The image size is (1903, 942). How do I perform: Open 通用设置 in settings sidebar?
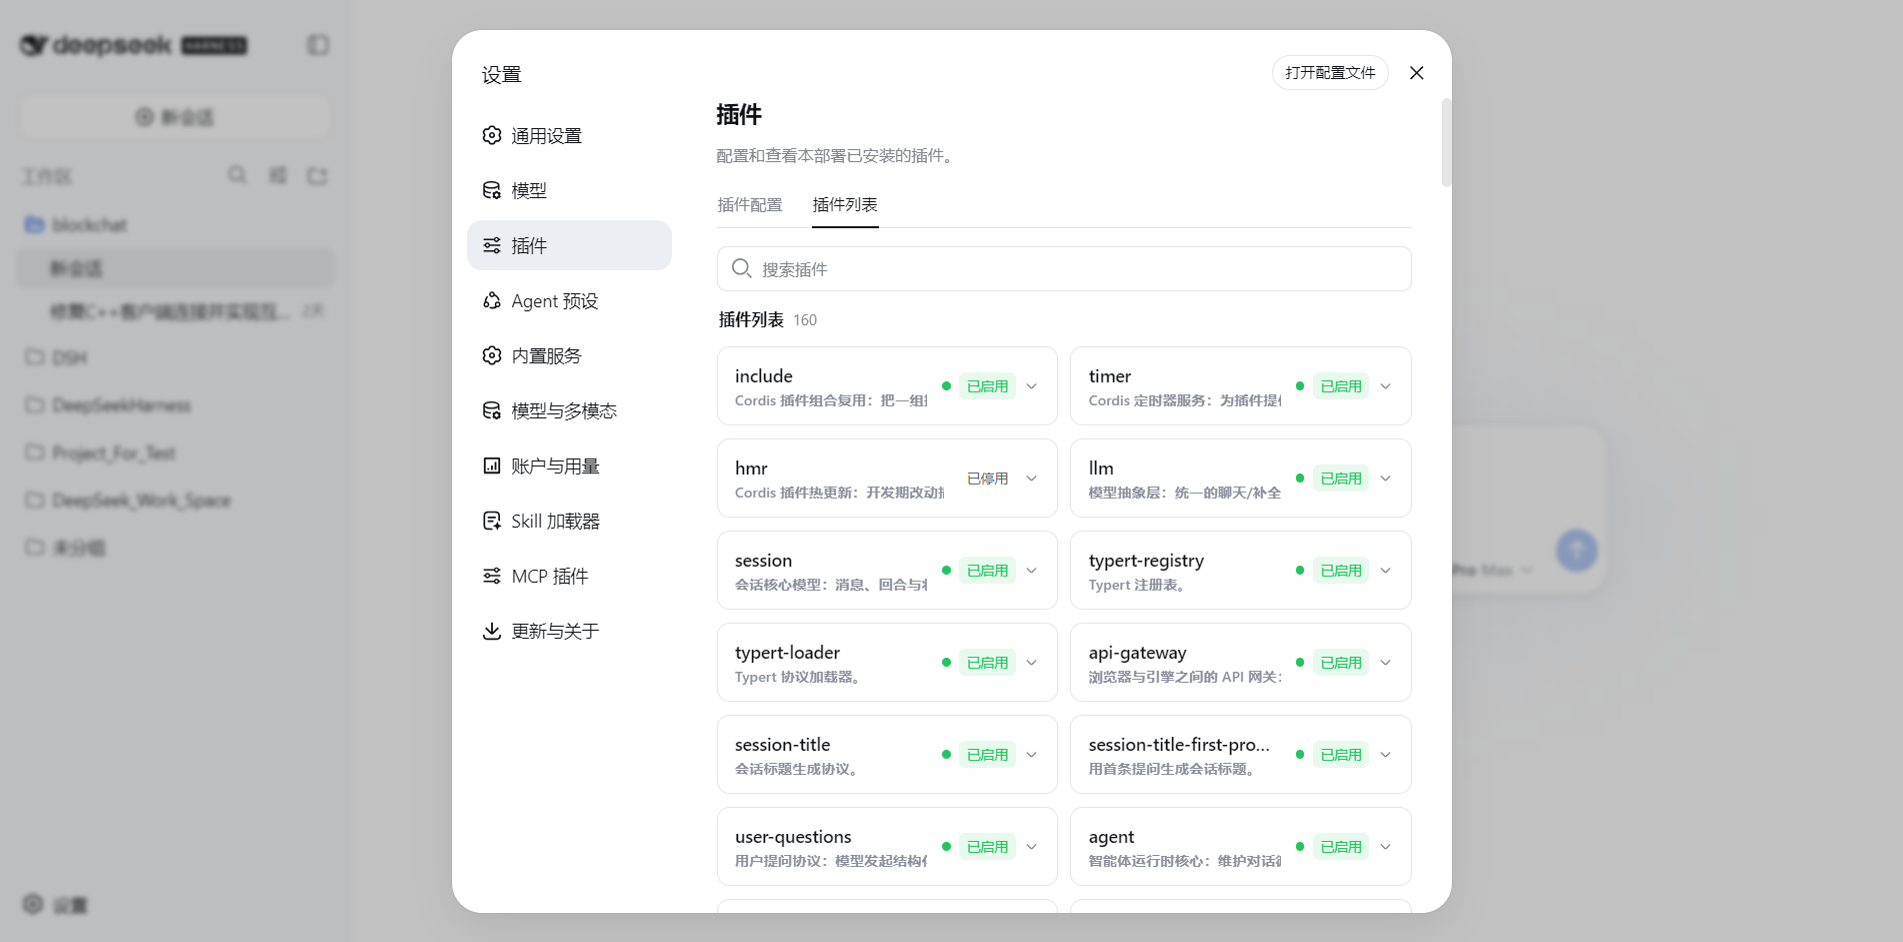569,135
